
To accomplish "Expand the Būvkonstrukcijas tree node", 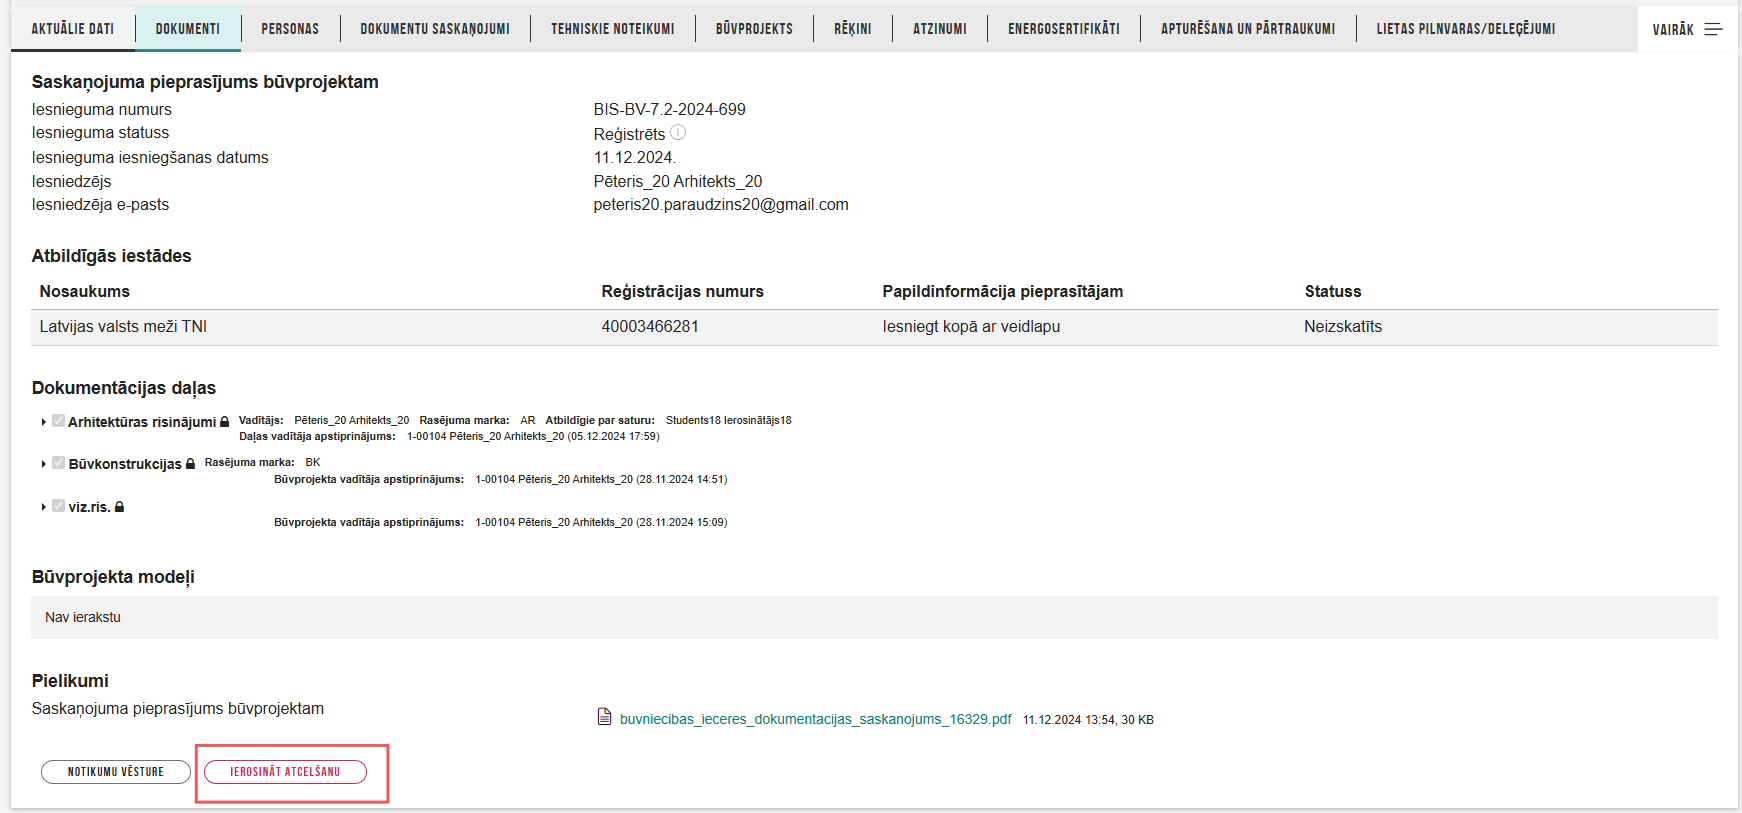I will [43, 464].
